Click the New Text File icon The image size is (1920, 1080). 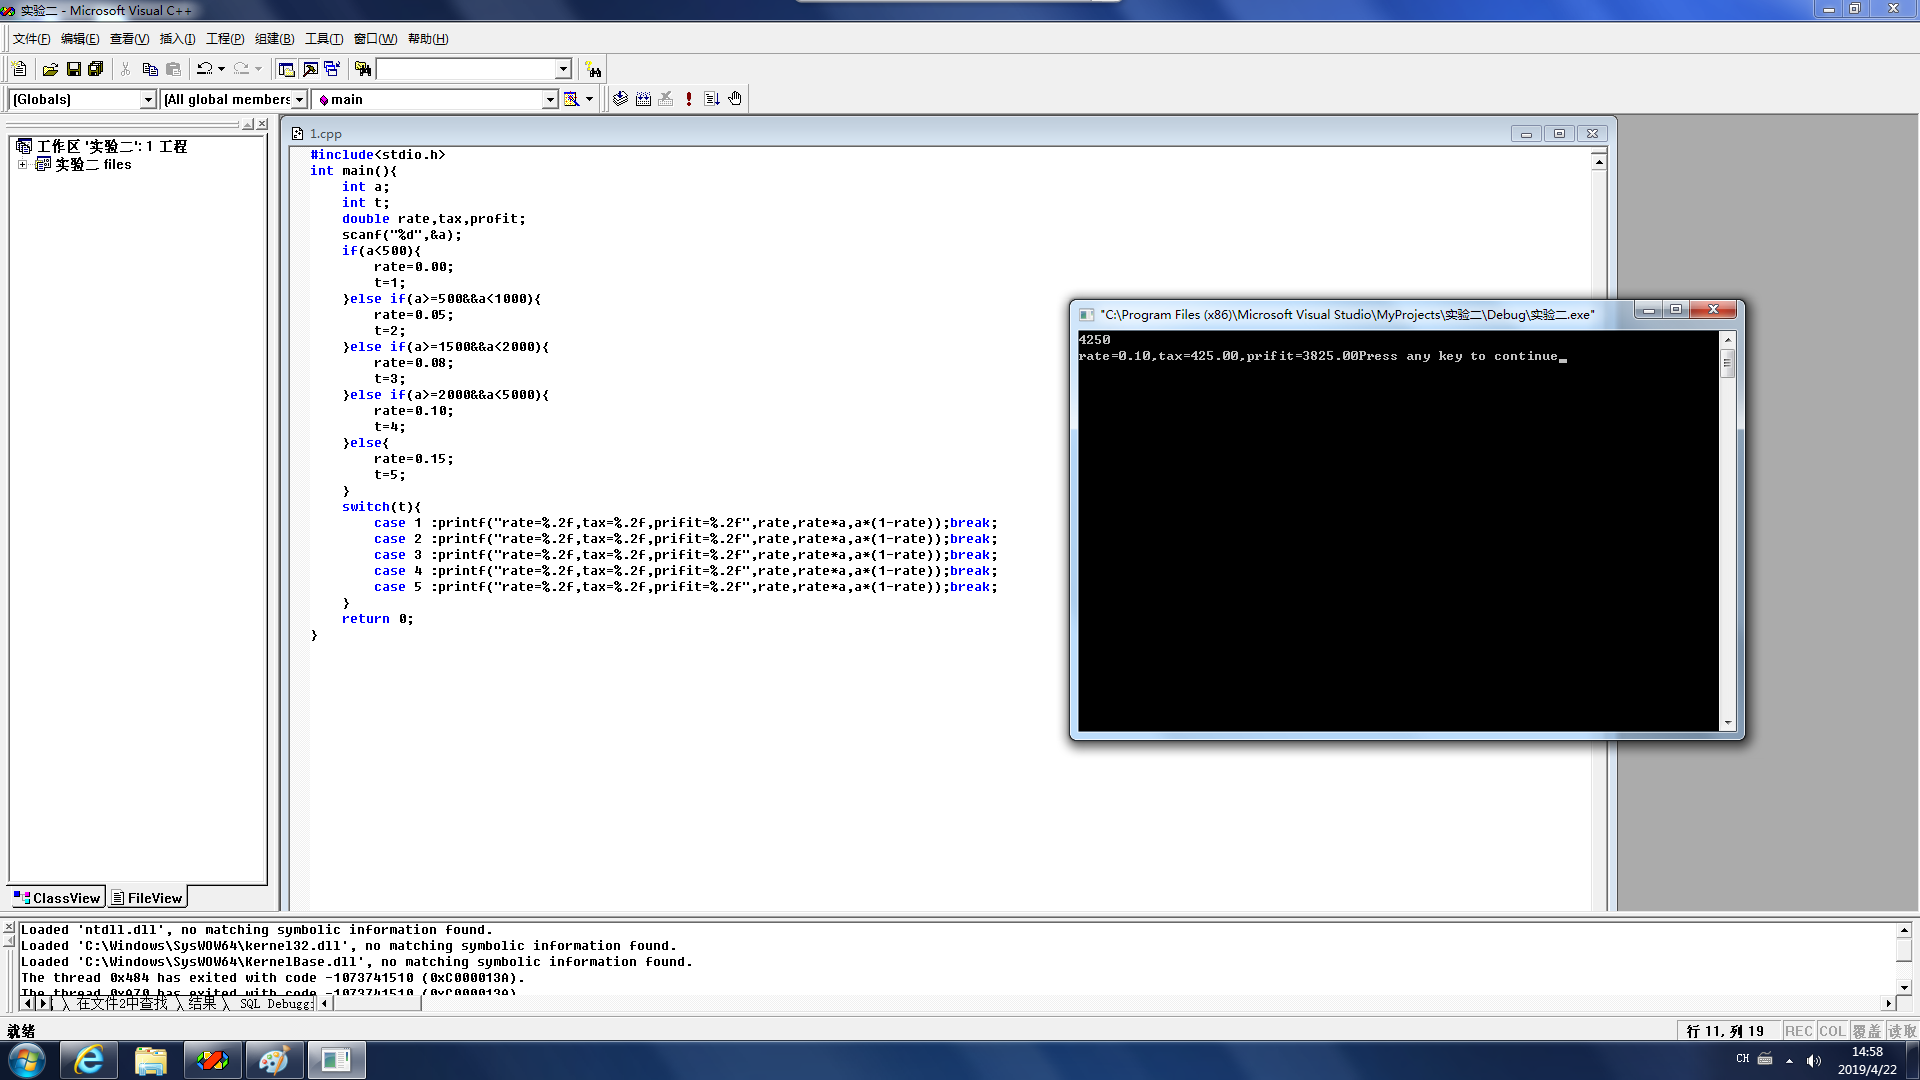click(19, 69)
